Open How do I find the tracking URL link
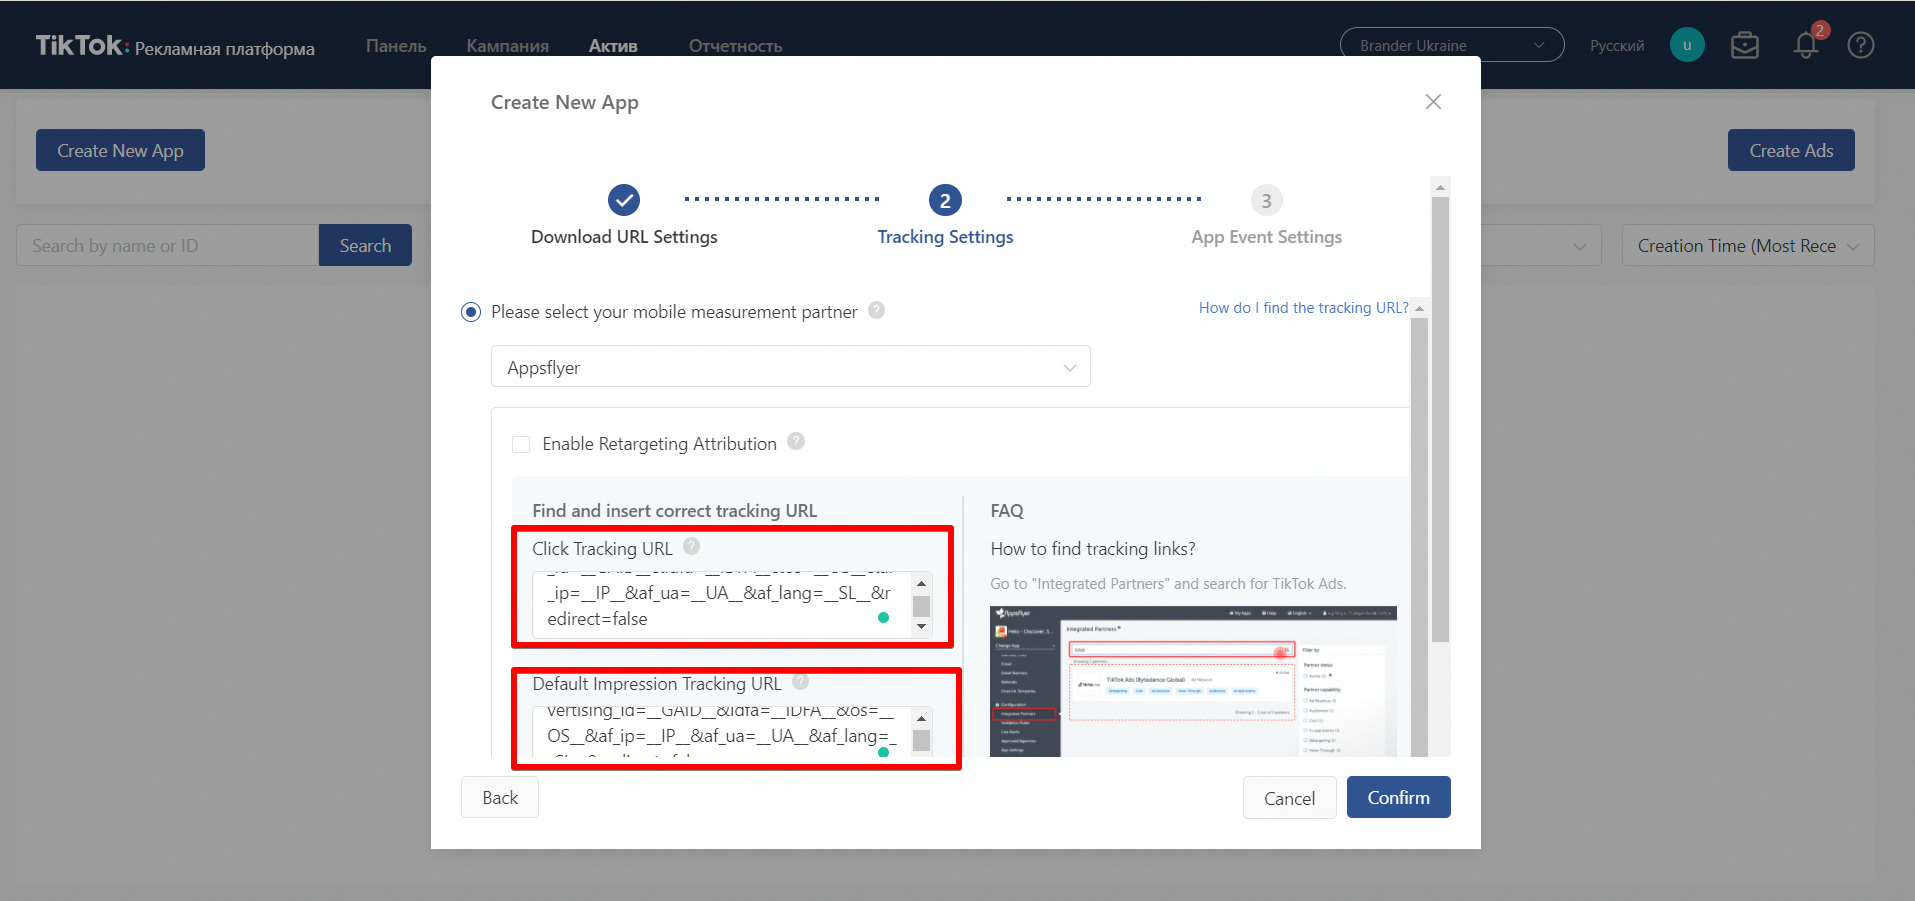 coord(1303,308)
